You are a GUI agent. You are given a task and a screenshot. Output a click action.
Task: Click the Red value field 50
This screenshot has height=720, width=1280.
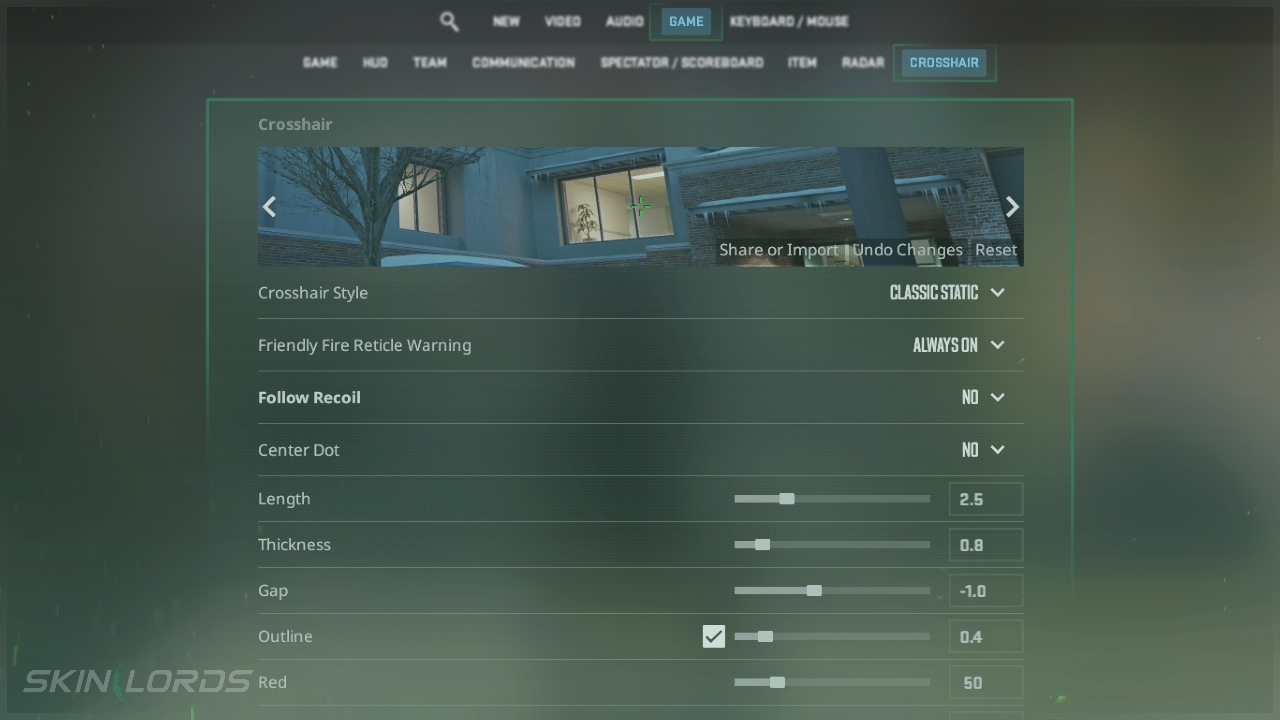click(986, 683)
